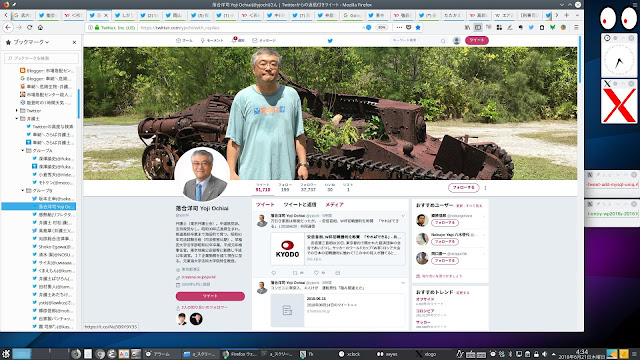Click the volume speaker icon in system tray

click(x=544, y=354)
